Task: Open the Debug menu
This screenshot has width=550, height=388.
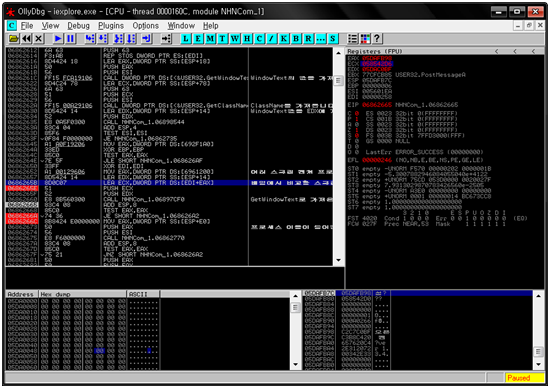Action: pos(78,26)
